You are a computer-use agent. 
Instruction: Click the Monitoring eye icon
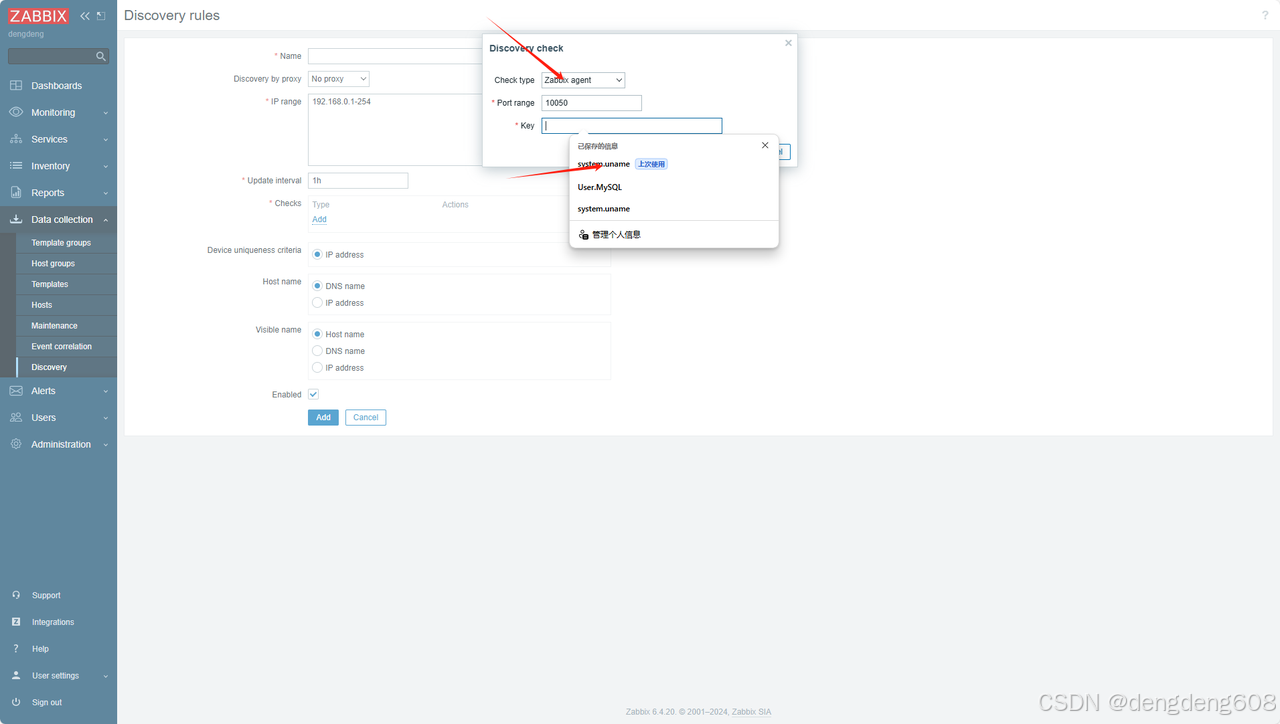point(16,112)
